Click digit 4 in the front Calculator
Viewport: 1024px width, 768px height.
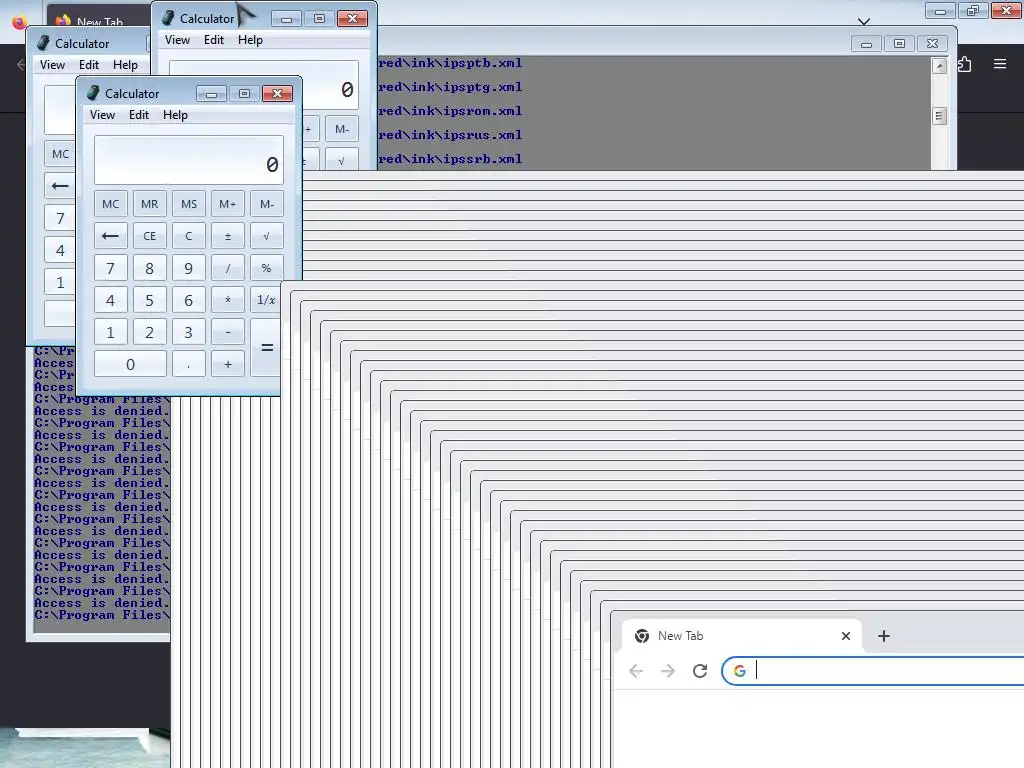[110, 300]
